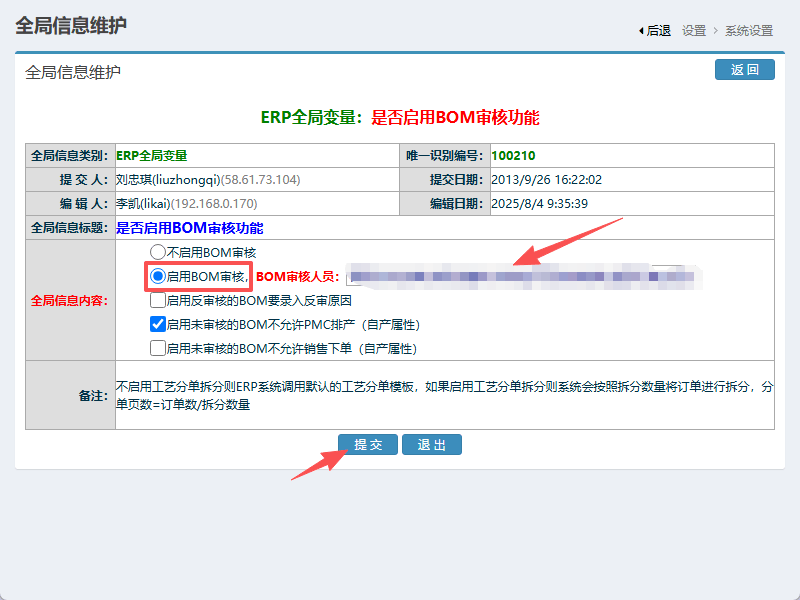Uncheck 启用未审核的BOM不允许PMC排产 checkbox
The image size is (800, 600).
[x=158, y=324]
